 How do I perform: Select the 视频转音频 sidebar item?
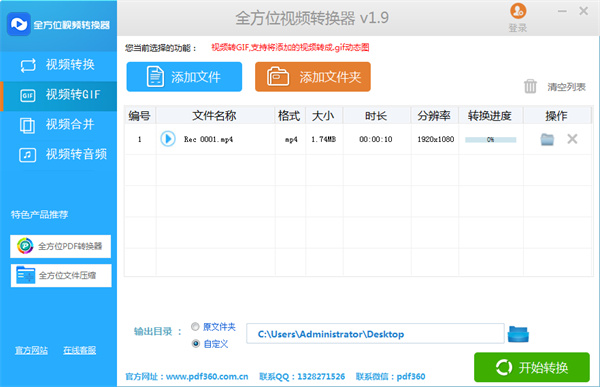[59, 154]
